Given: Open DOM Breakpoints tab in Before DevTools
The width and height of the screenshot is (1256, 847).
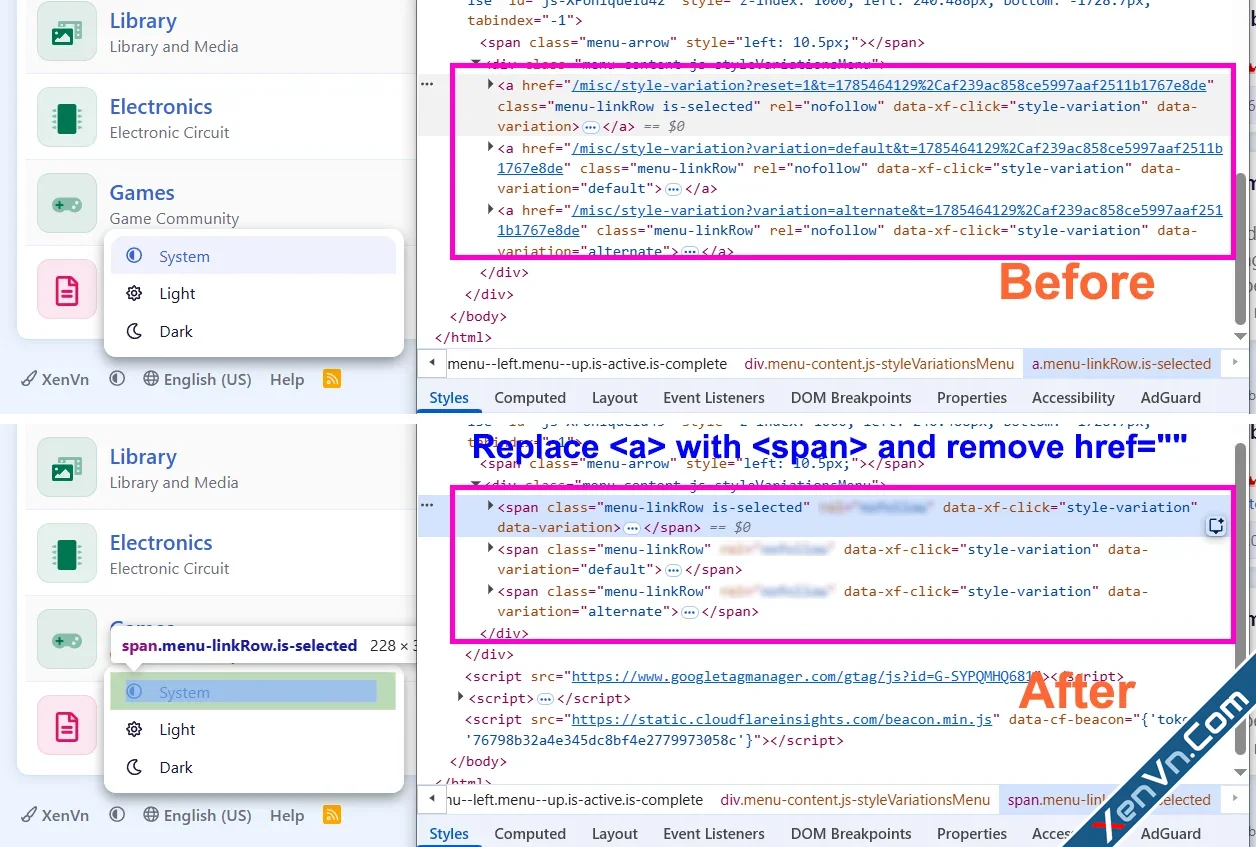Looking at the screenshot, I should point(851,397).
